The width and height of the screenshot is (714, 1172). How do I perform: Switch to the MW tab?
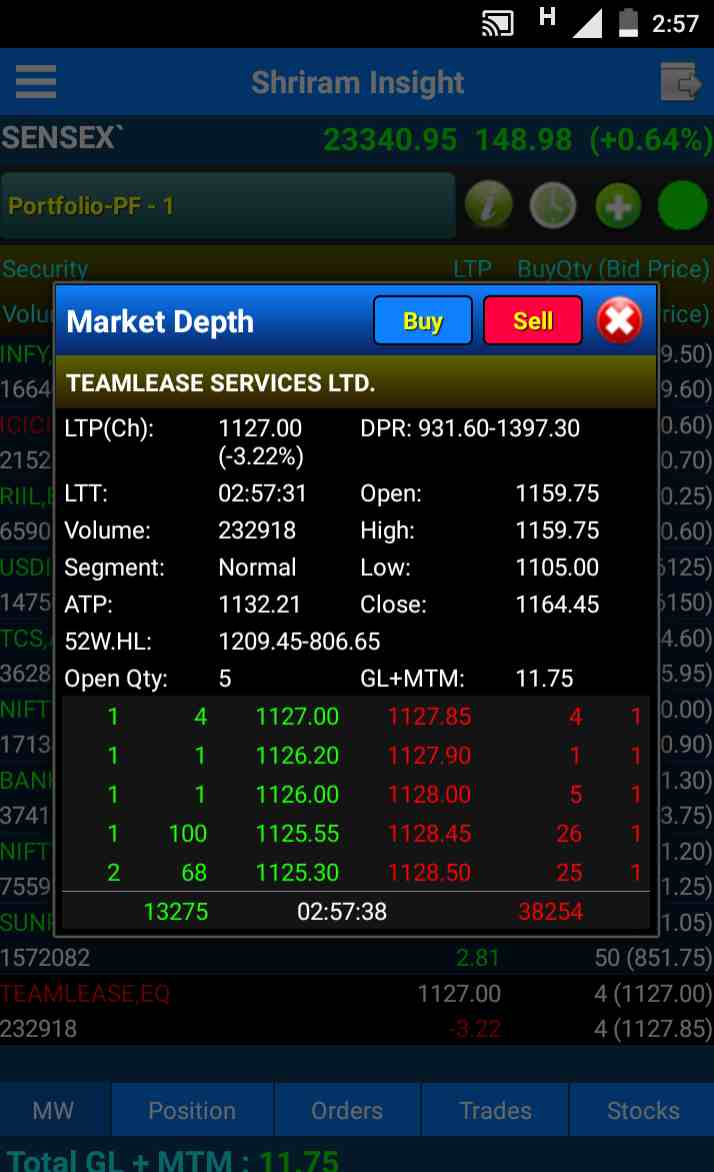(x=54, y=1110)
